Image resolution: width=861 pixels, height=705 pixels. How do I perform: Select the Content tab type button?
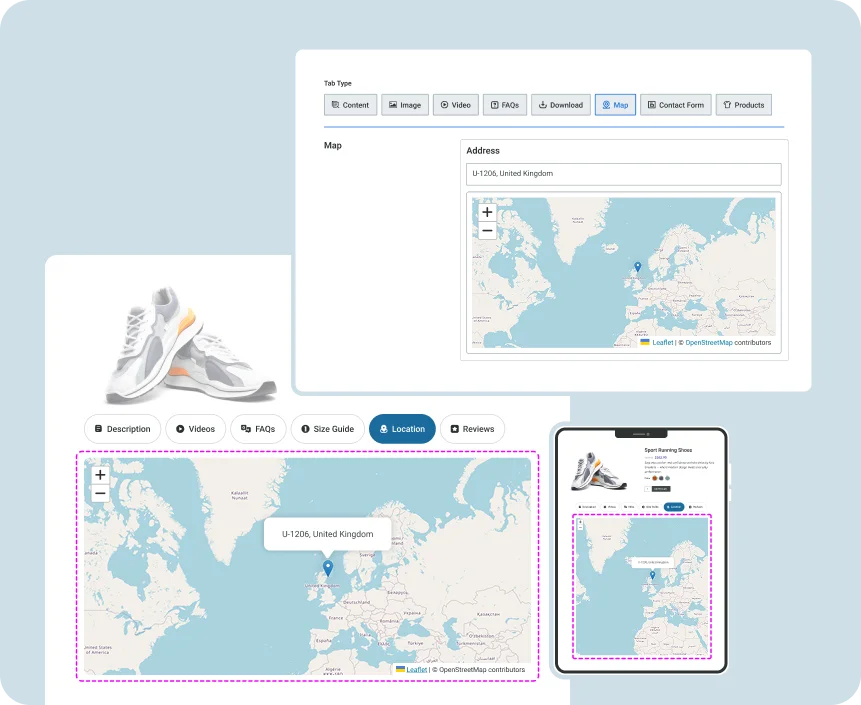[x=350, y=105]
